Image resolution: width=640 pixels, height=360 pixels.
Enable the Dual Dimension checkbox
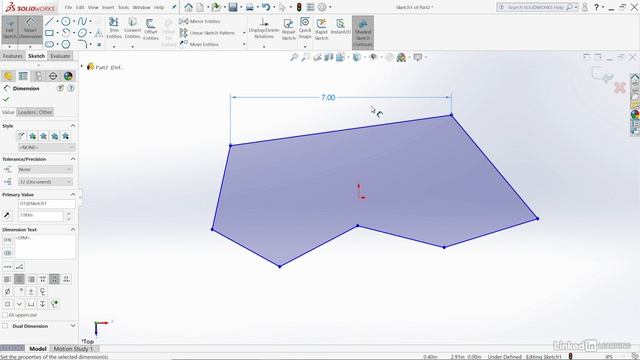[5, 326]
